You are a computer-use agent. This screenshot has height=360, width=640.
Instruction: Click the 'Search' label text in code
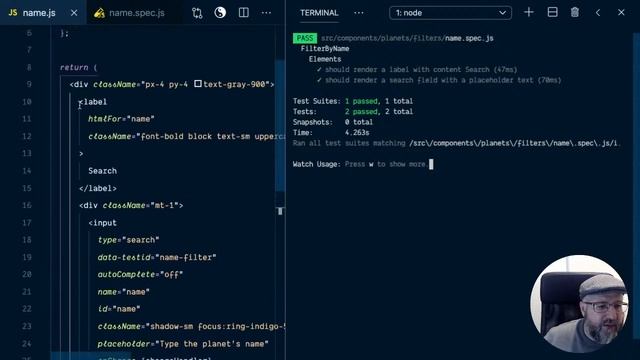point(102,171)
